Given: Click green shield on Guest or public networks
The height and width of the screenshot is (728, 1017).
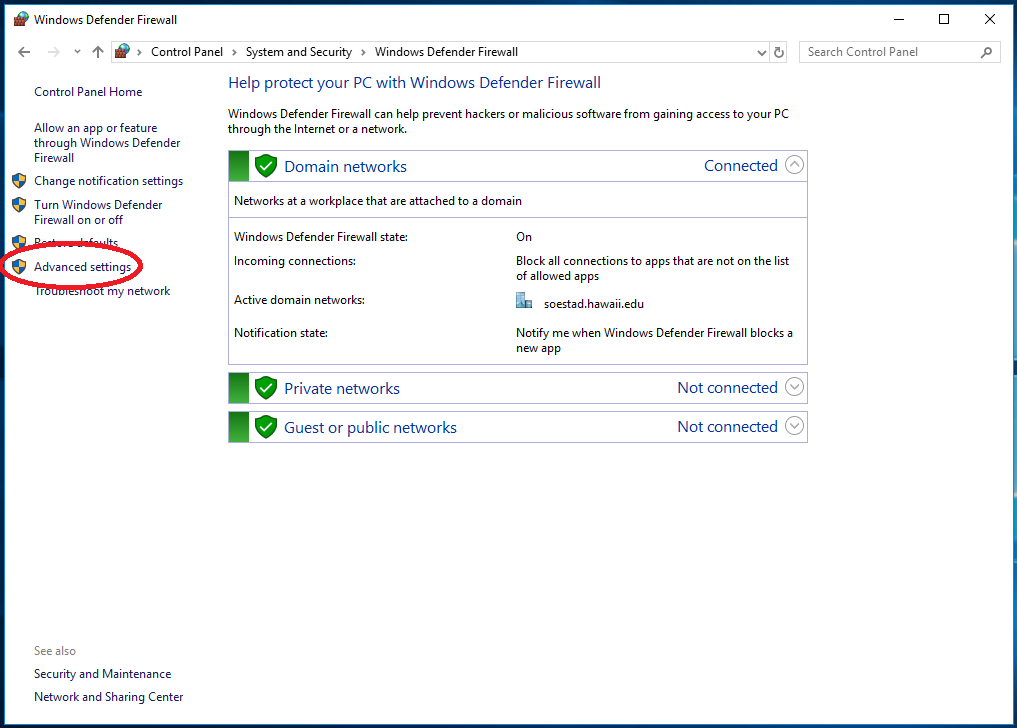Looking at the screenshot, I should [266, 427].
